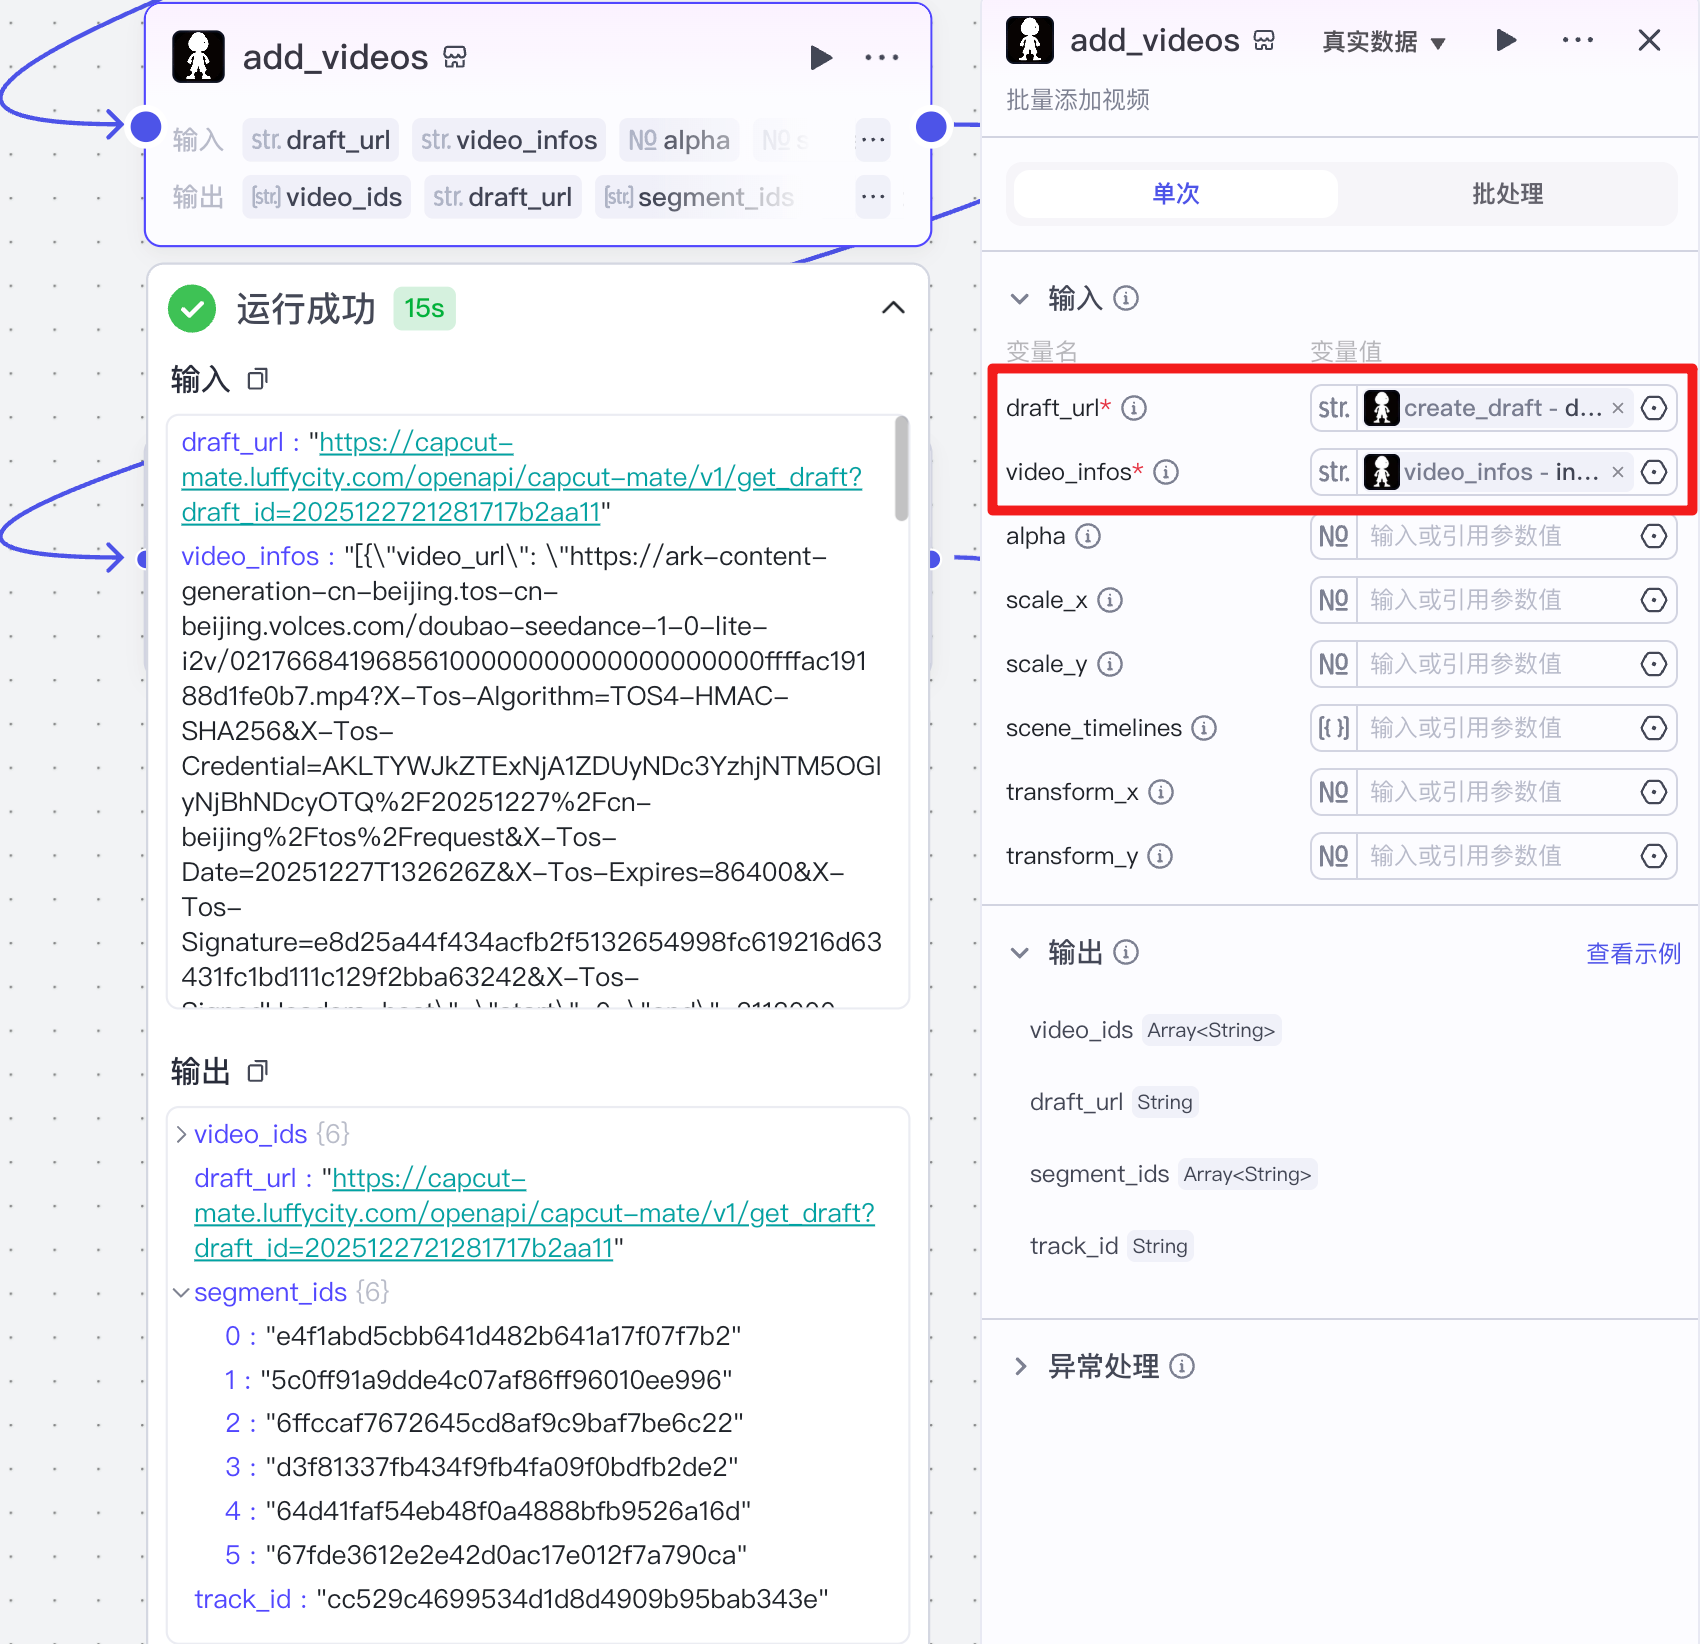This screenshot has width=1700, height=1644.
Task: Open reference picker for scale_x
Action: (x=1654, y=600)
